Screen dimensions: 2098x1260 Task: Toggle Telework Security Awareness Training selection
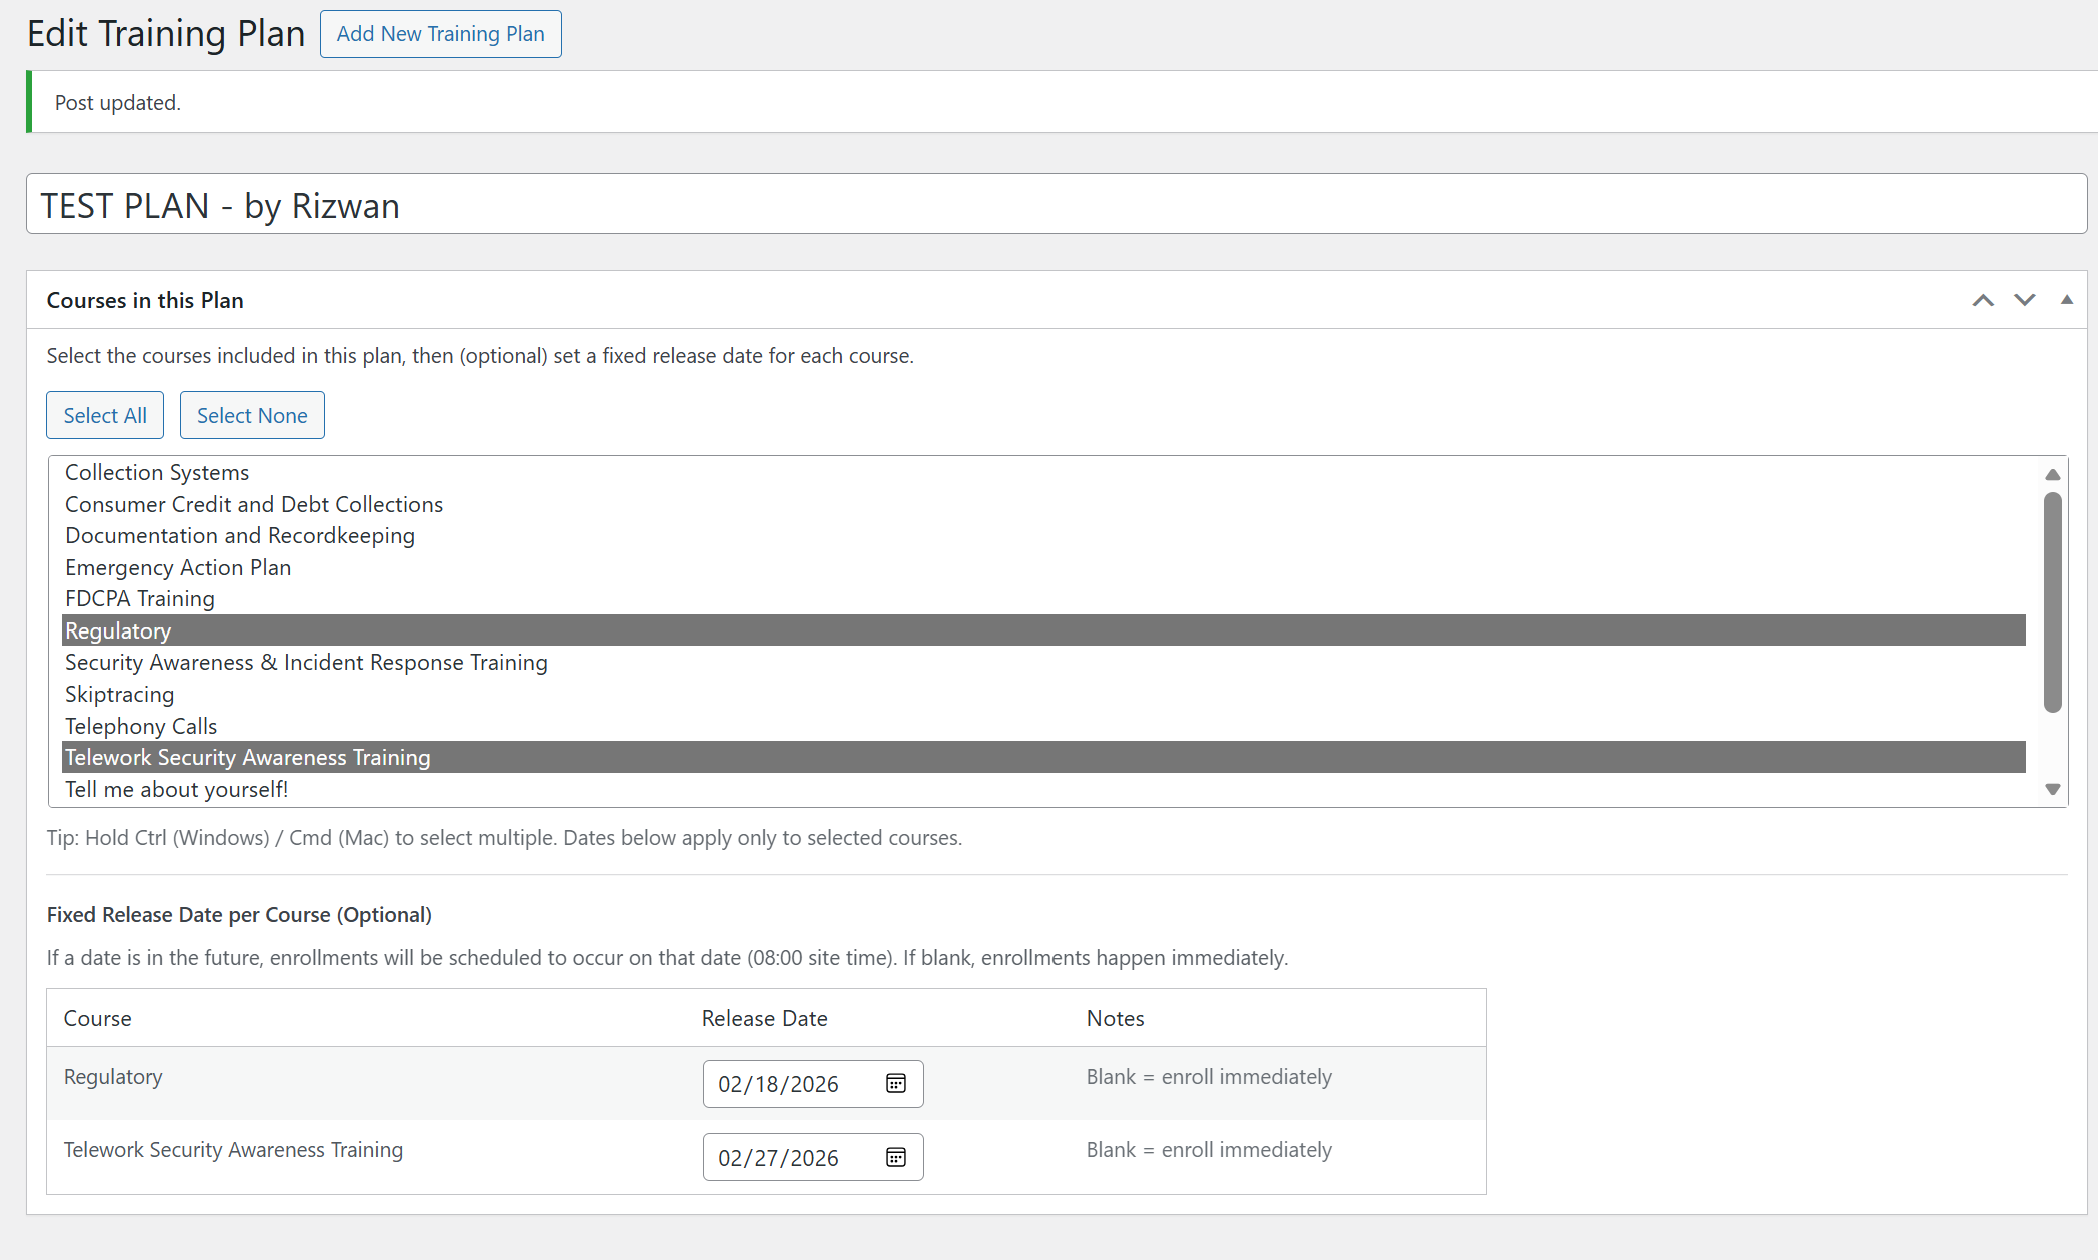pos(247,758)
